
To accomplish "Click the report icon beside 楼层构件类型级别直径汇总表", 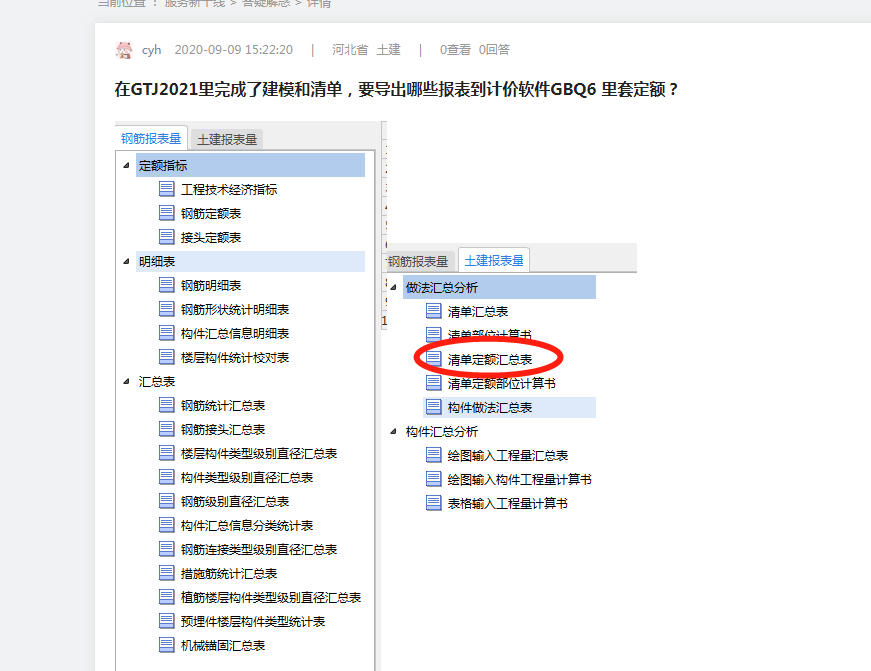I will (167, 453).
